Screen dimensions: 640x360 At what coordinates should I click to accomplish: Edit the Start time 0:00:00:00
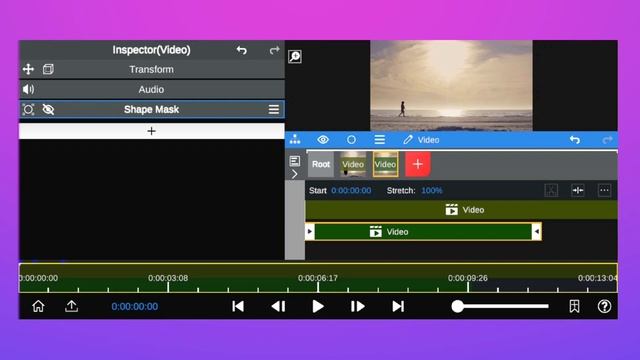[351, 191]
